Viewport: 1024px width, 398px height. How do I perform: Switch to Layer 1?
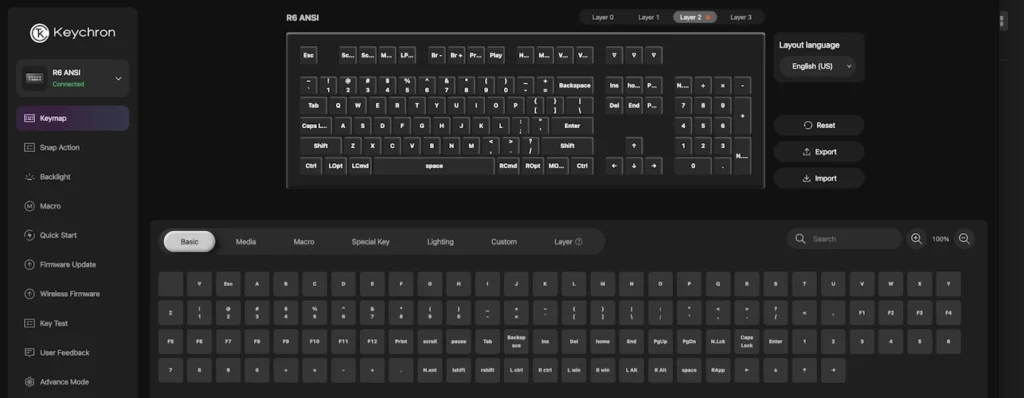648,18
